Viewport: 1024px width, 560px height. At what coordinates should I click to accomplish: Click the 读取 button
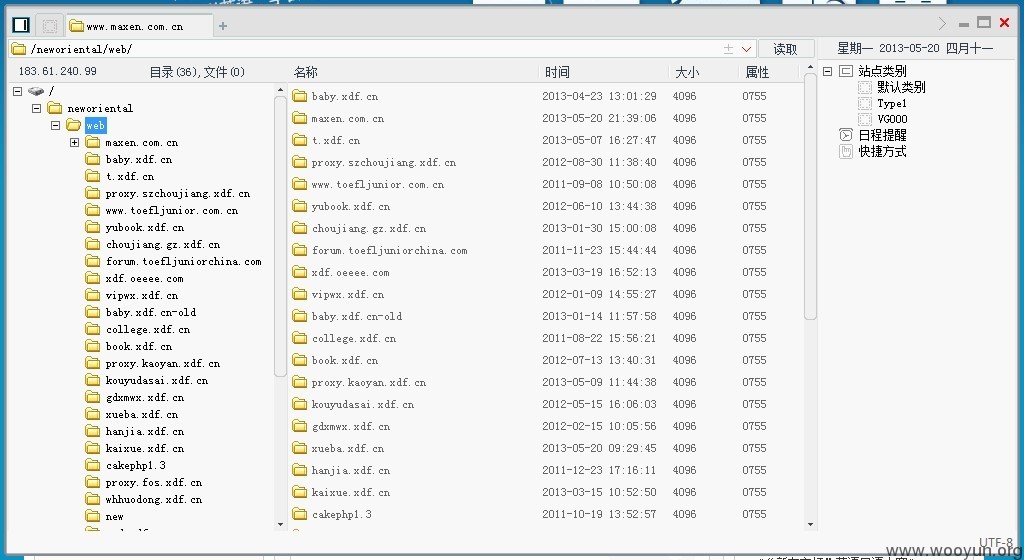(786, 49)
